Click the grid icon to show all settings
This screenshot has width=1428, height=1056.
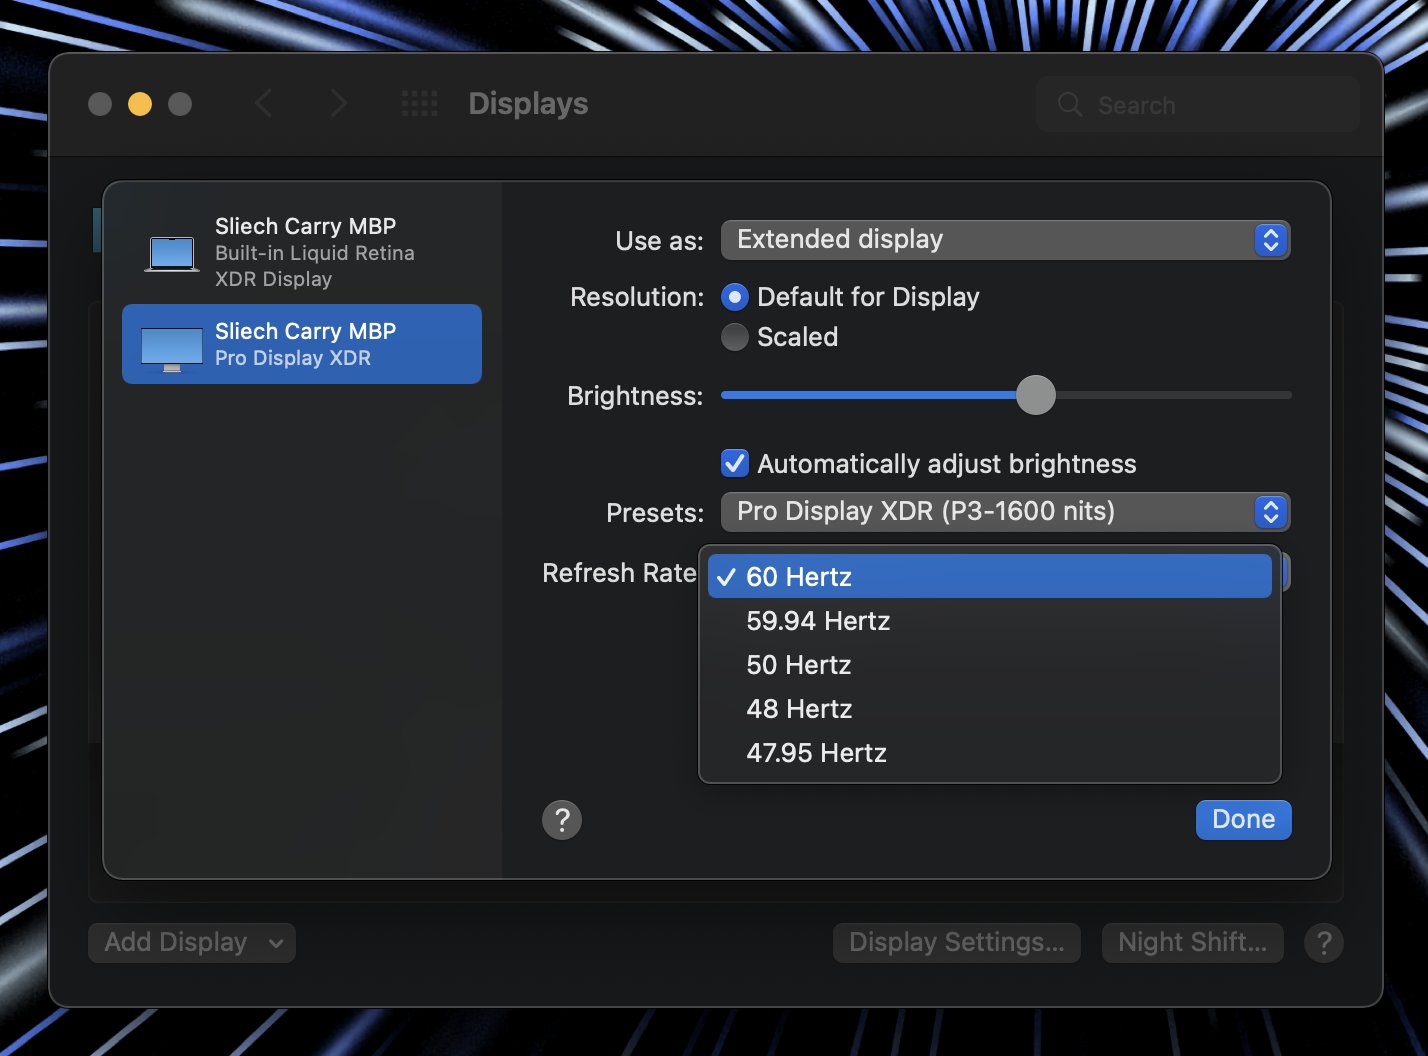tap(419, 103)
